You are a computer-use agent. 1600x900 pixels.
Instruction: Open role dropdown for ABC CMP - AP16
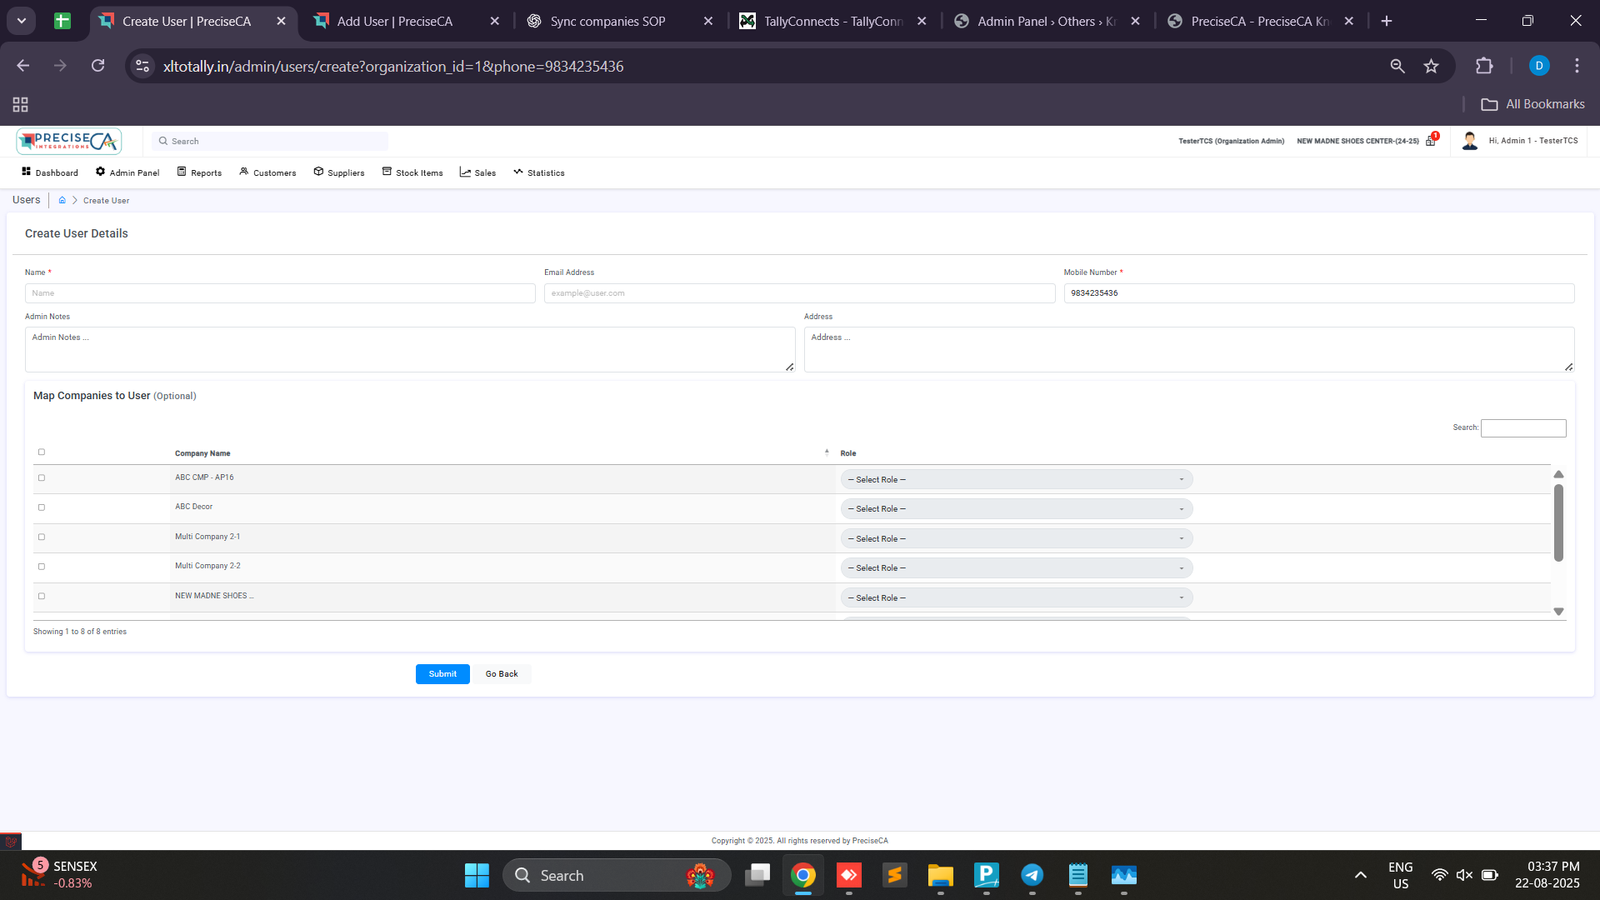point(1016,480)
